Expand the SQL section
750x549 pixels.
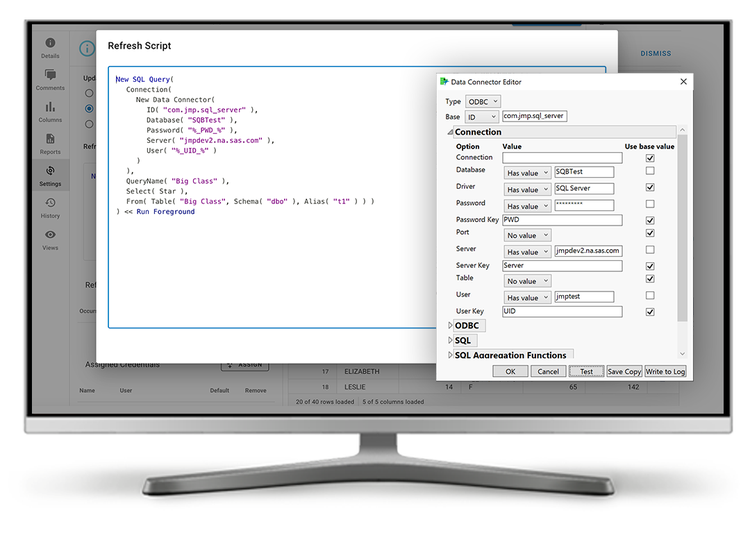click(450, 340)
